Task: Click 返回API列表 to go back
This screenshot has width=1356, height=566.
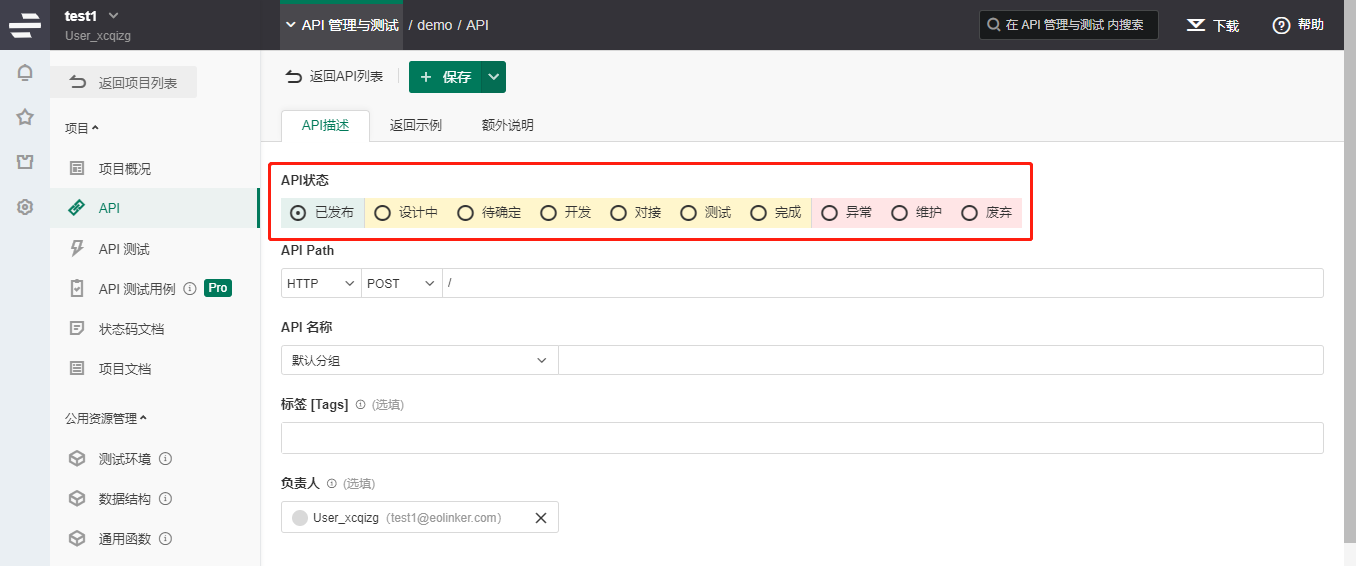Action: click(x=334, y=77)
